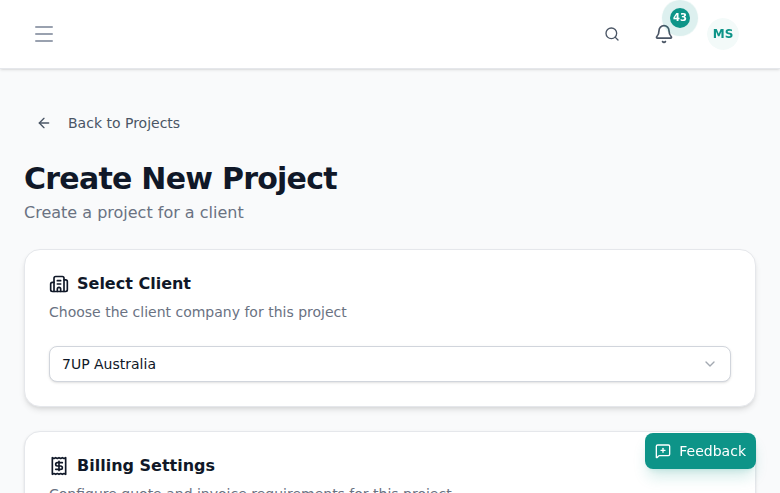The width and height of the screenshot is (780, 493).
Task: Open the 7UP Australia client dropdown
Action: pos(380,364)
